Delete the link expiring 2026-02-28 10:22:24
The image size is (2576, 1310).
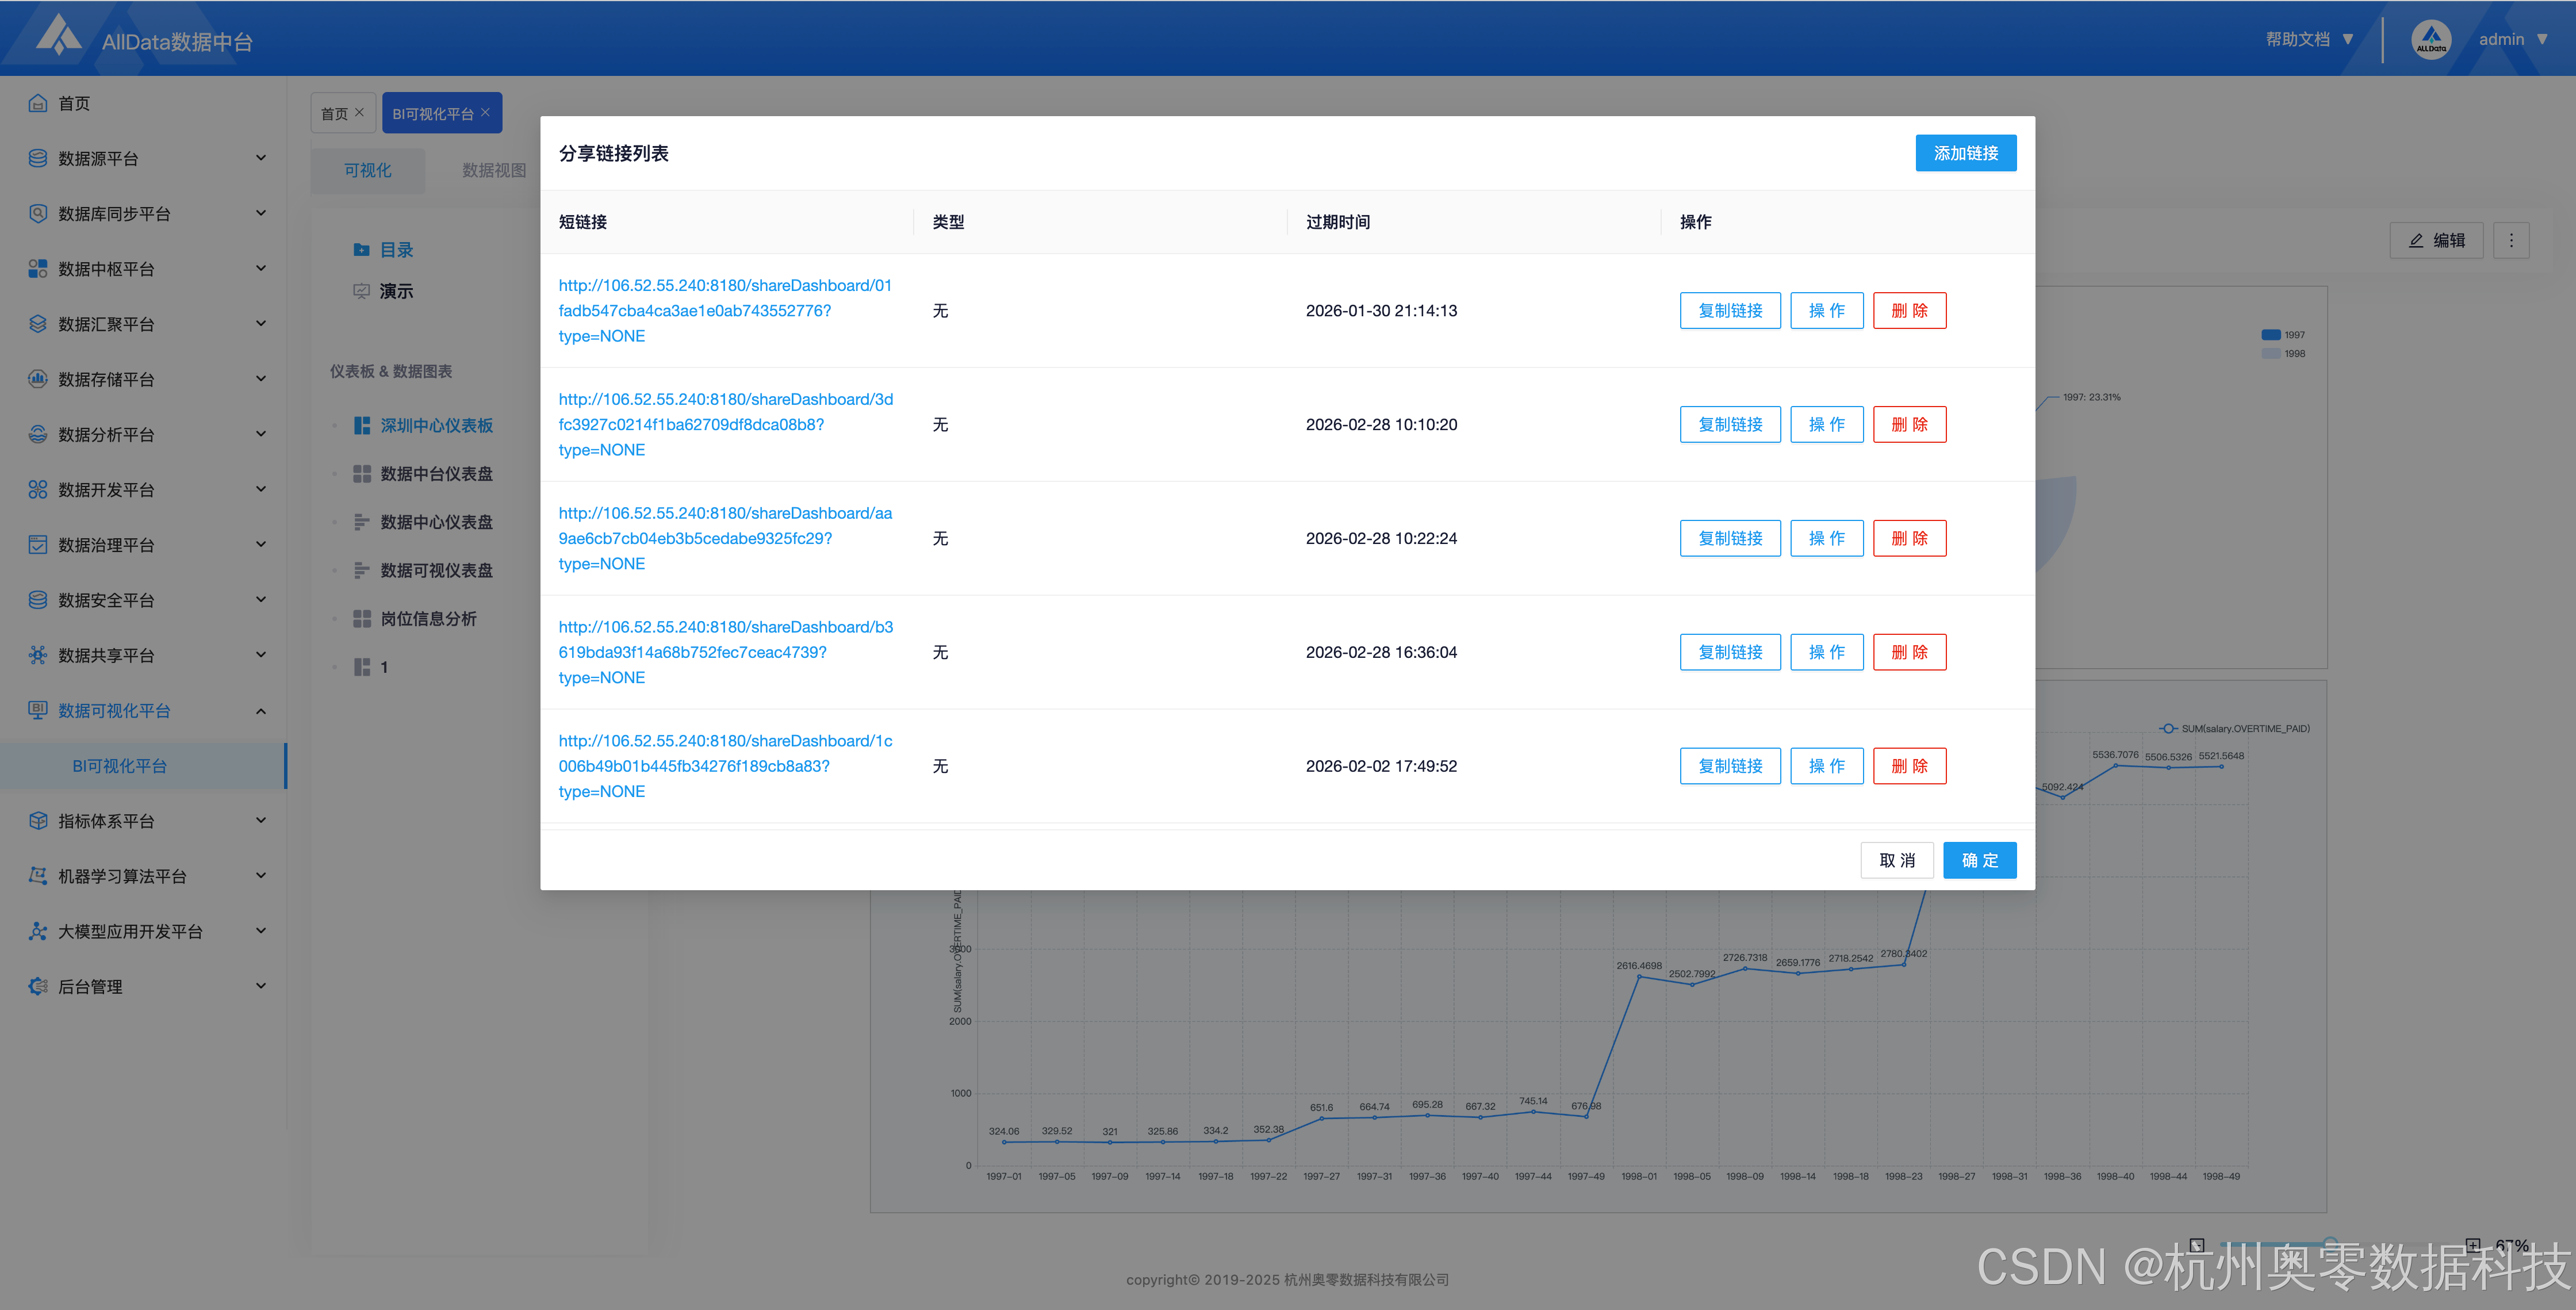click(1909, 539)
